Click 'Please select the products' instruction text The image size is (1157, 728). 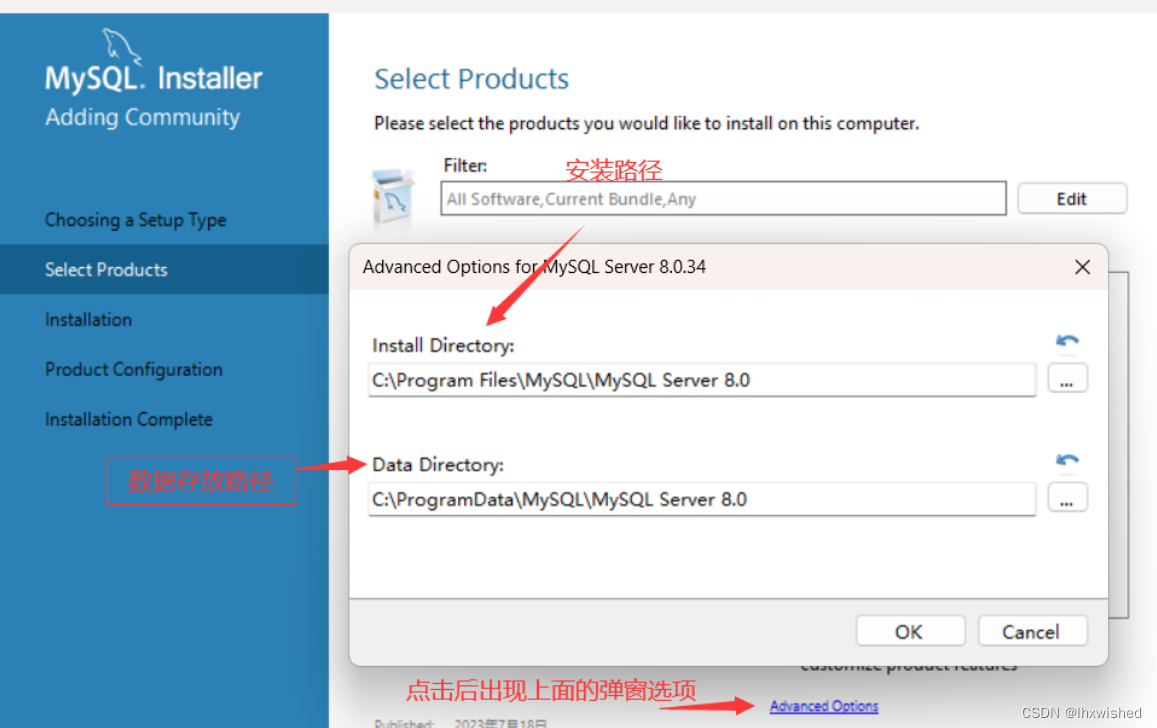(646, 123)
